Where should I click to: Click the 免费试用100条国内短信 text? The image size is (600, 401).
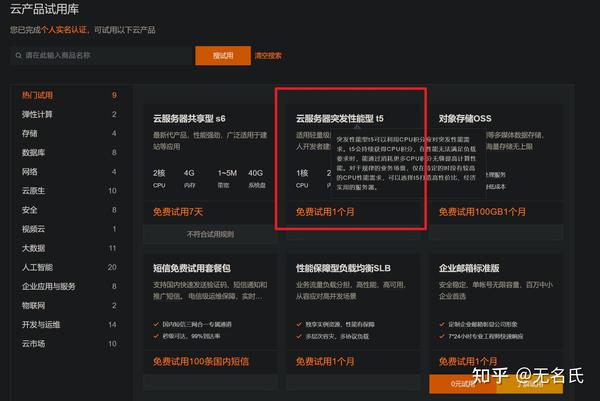pyautogui.click(x=201, y=361)
